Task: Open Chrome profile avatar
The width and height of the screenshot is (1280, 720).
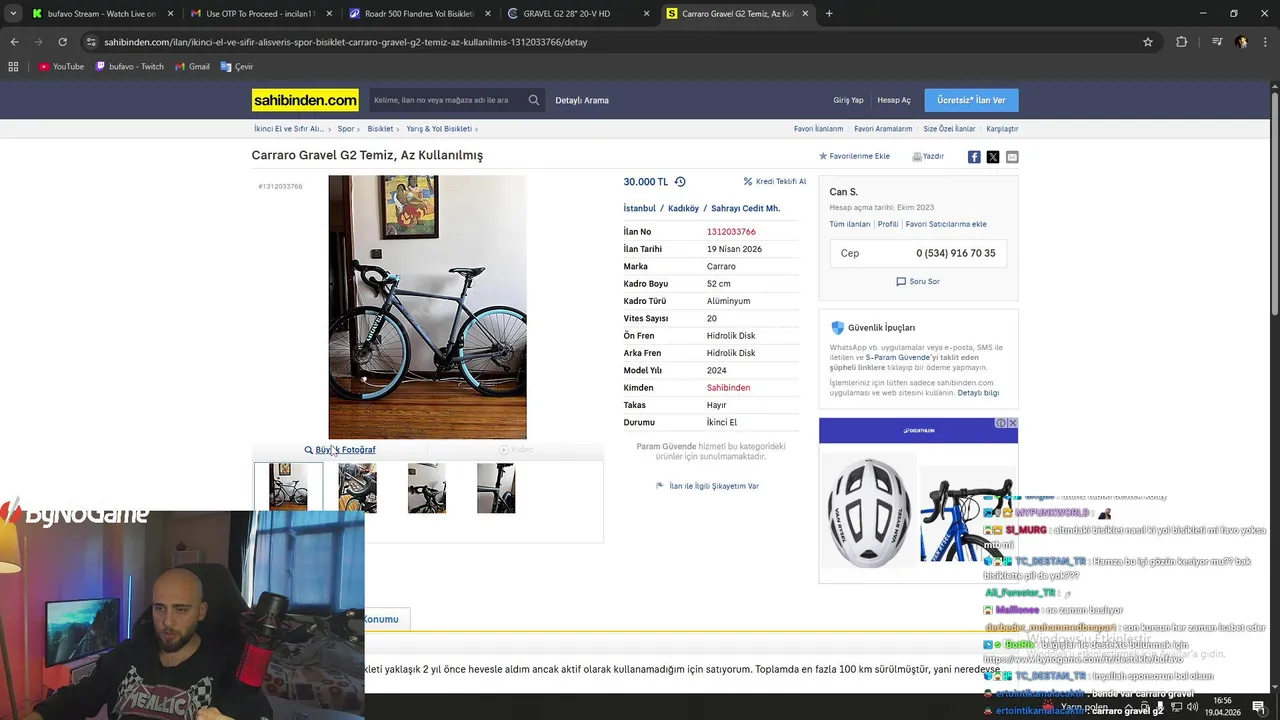Action: [1241, 42]
